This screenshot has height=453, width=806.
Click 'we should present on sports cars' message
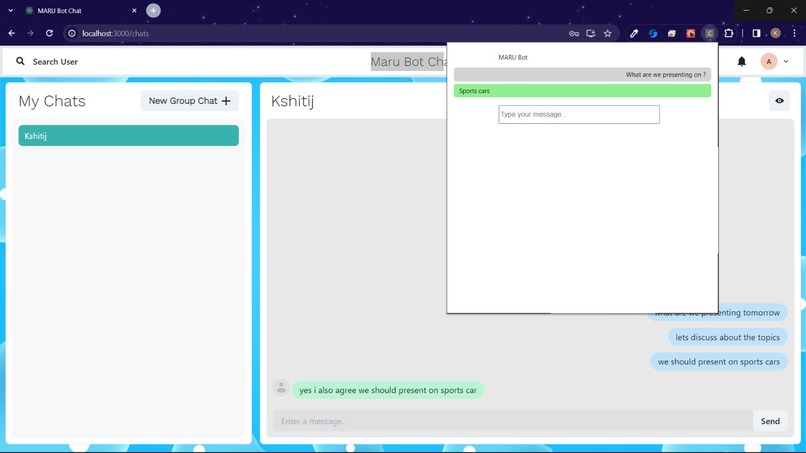point(719,362)
